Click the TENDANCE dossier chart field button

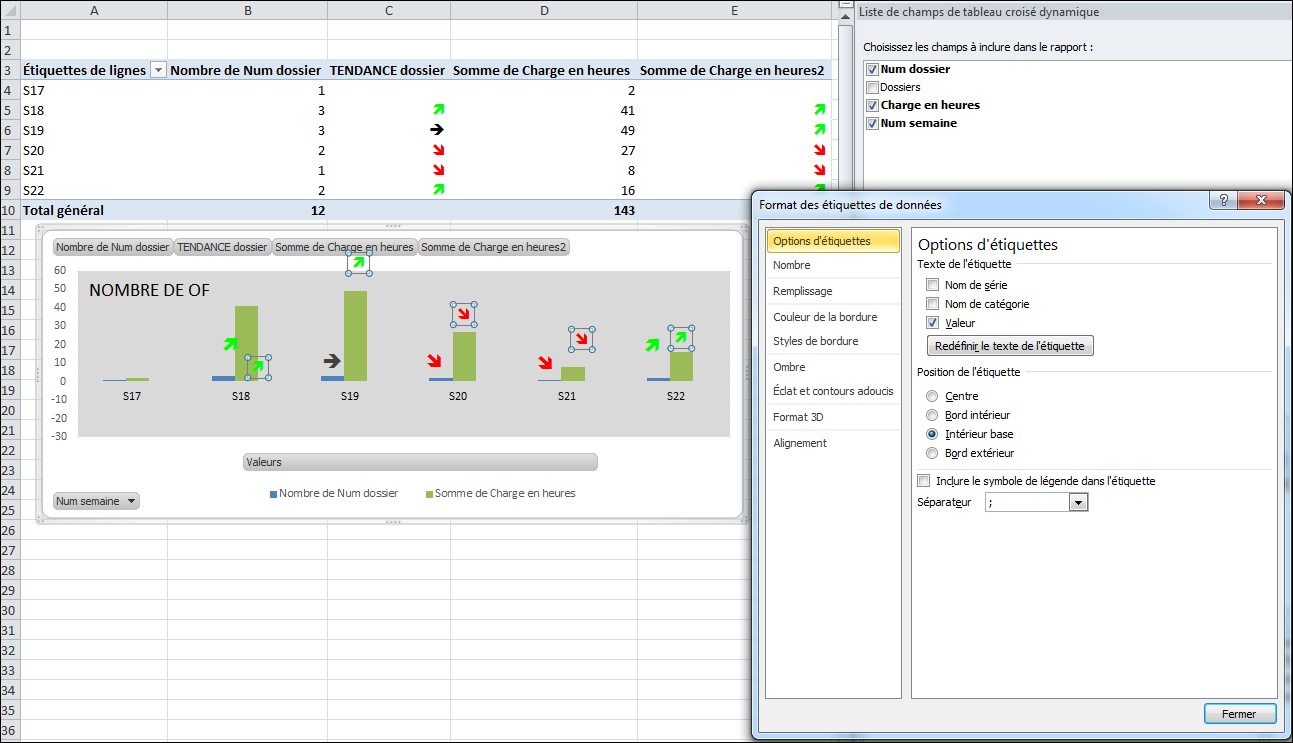(x=223, y=247)
